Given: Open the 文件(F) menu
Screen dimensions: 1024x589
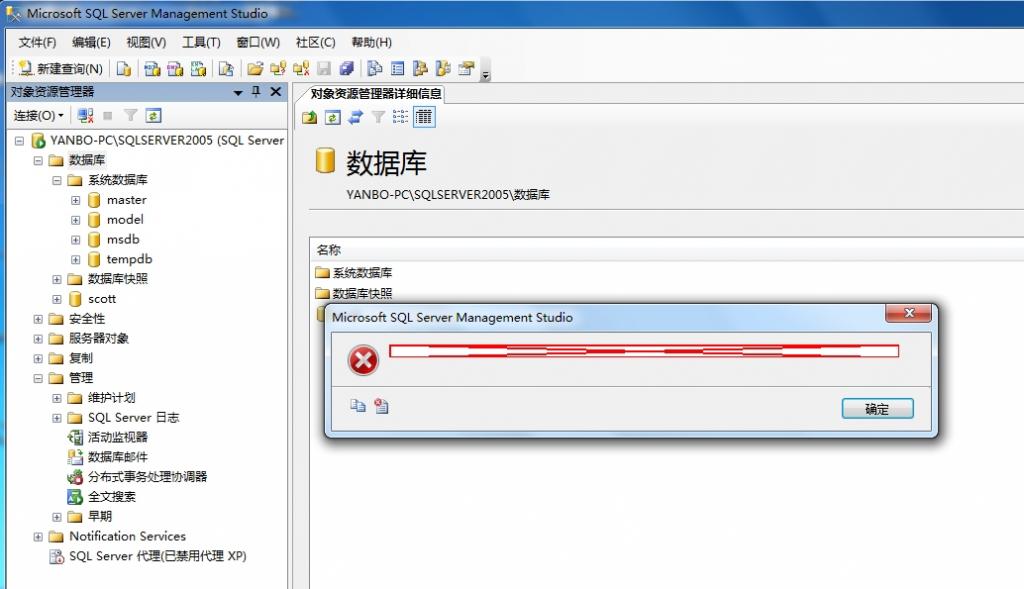Looking at the screenshot, I should [x=37, y=42].
